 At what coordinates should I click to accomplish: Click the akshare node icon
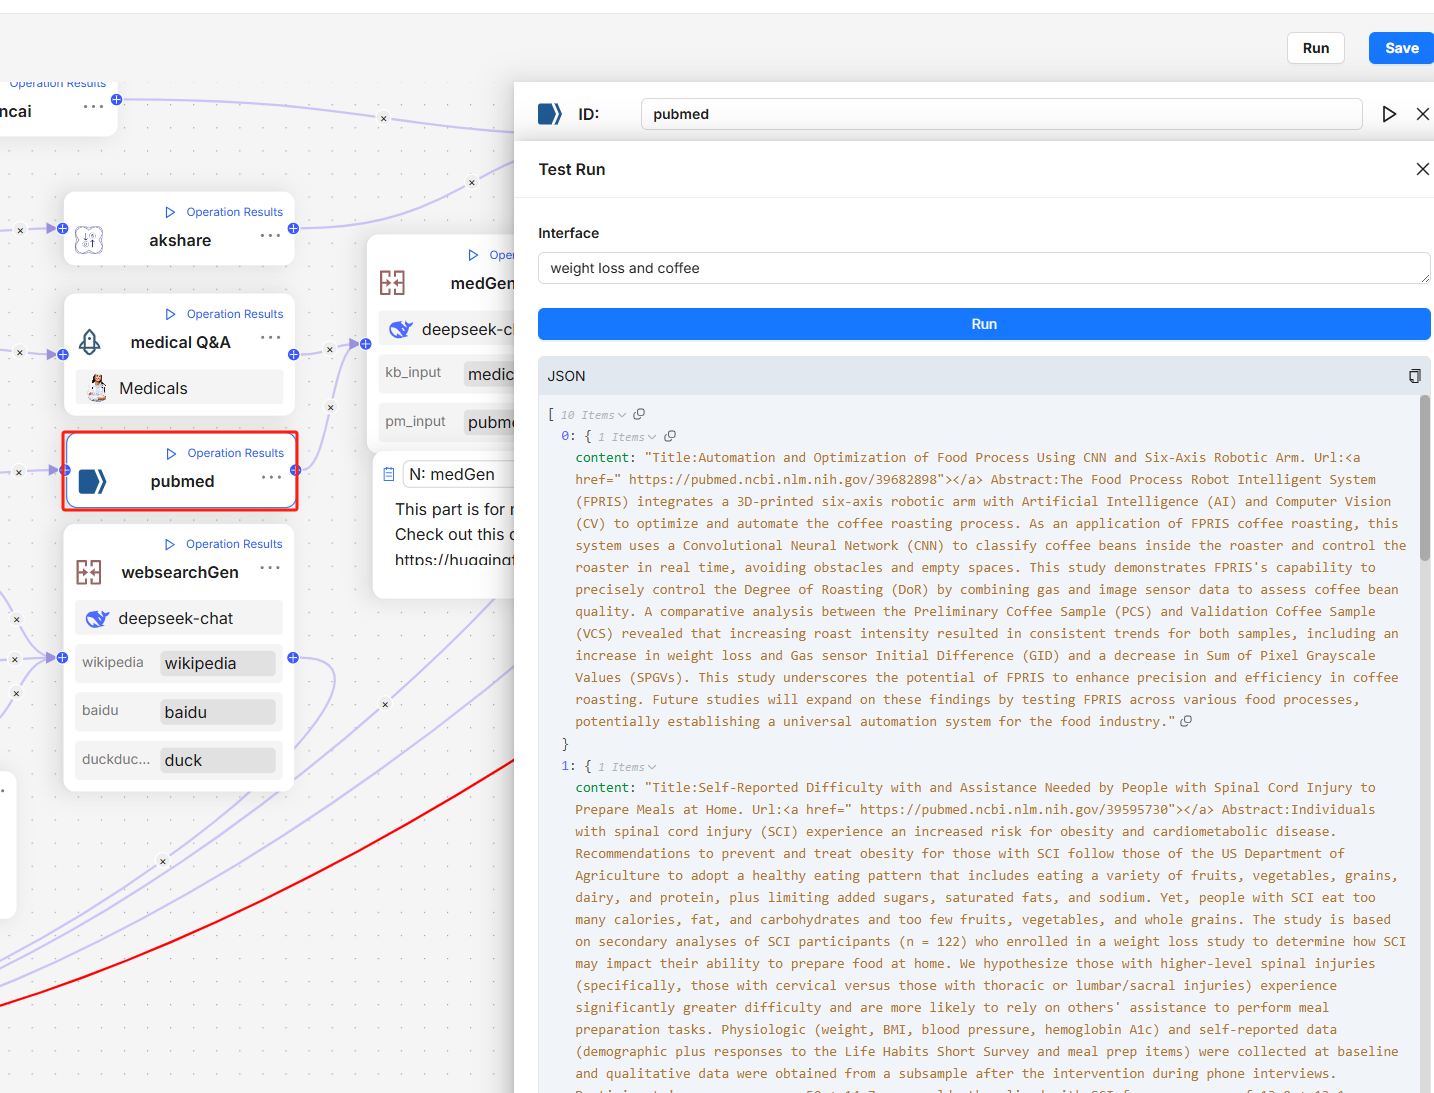[x=89, y=240]
